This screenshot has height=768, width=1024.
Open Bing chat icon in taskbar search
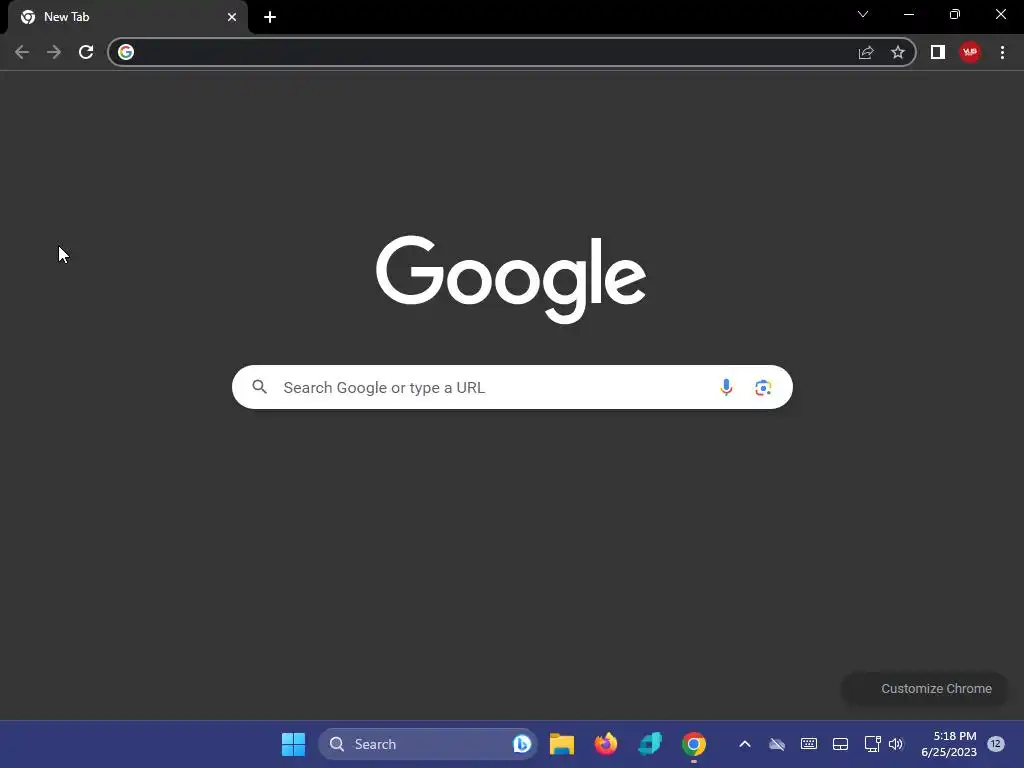(522, 744)
